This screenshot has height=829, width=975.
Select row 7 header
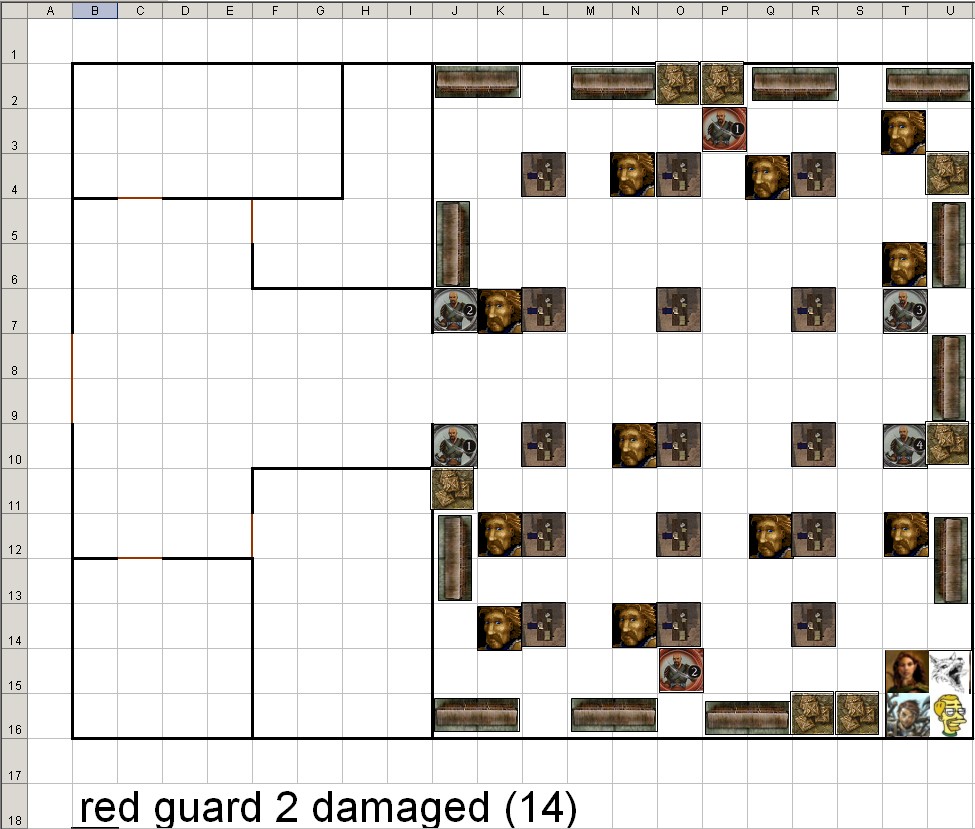[14, 311]
